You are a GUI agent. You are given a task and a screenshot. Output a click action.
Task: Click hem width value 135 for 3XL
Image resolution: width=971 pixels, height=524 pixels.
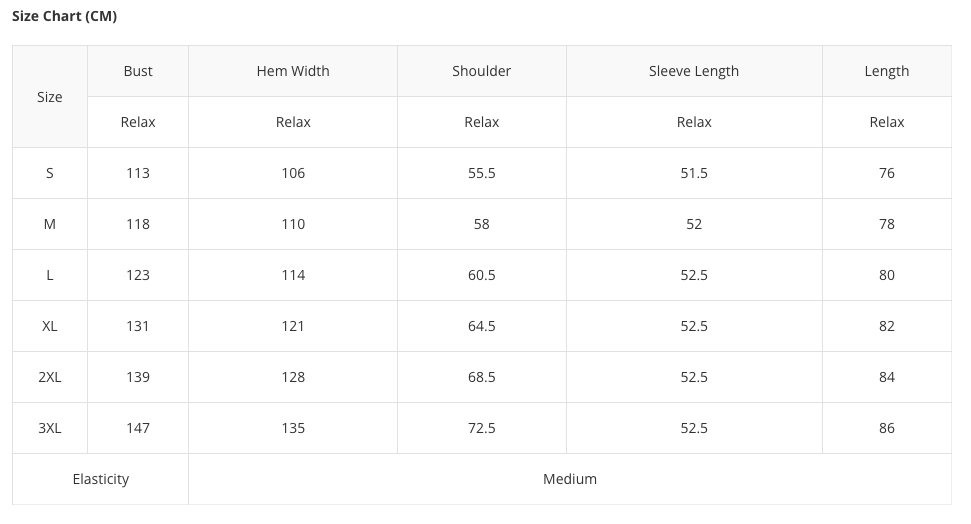293,428
